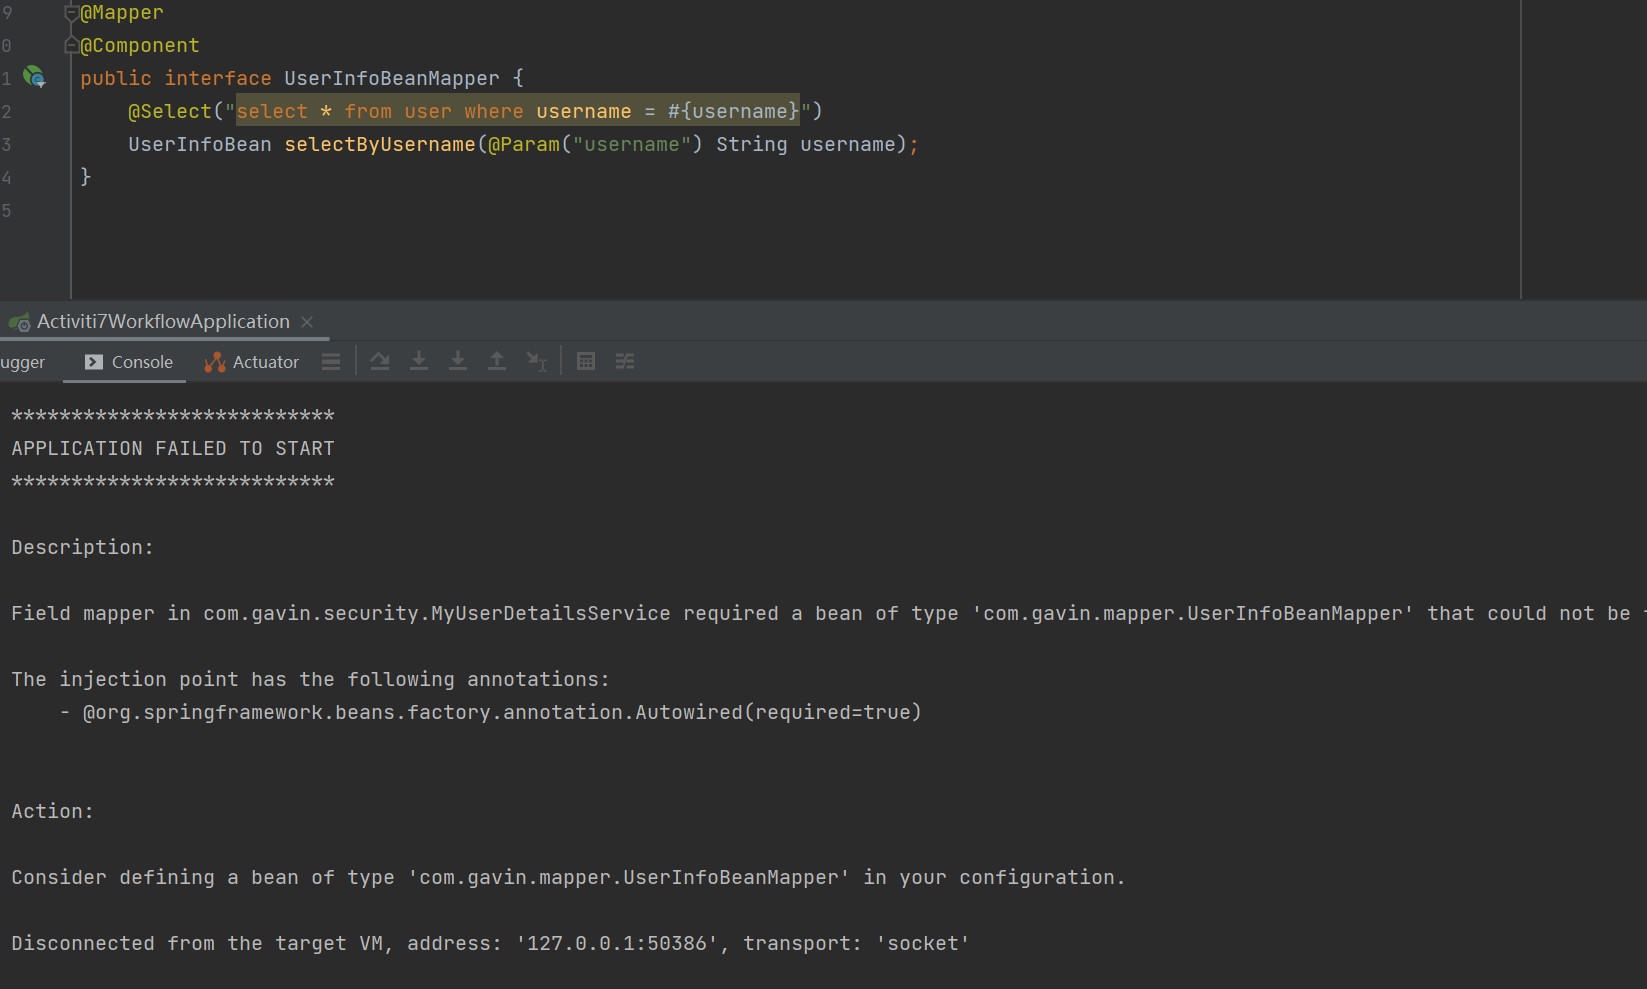Screen dimensions: 1647x989
Task: Click the Show Execution Point lines icon
Action: pos(331,362)
